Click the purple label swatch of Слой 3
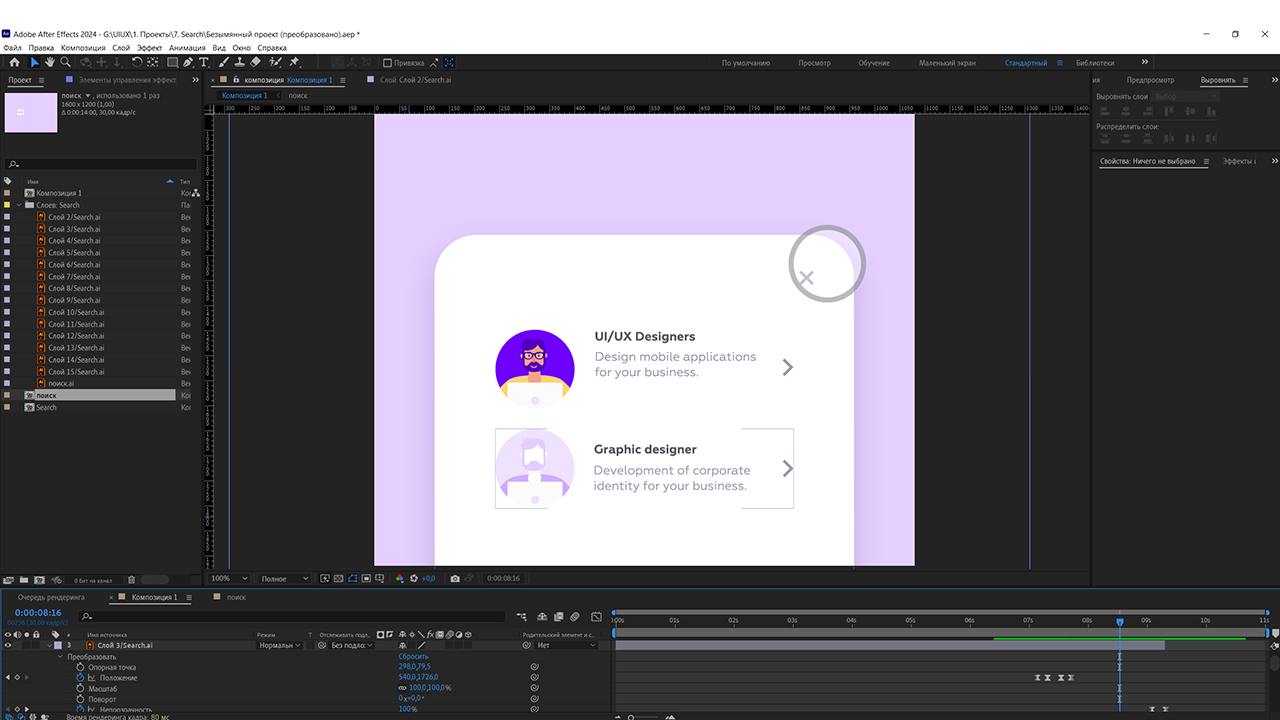Viewport: 1280px width, 720px height. (56, 645)
